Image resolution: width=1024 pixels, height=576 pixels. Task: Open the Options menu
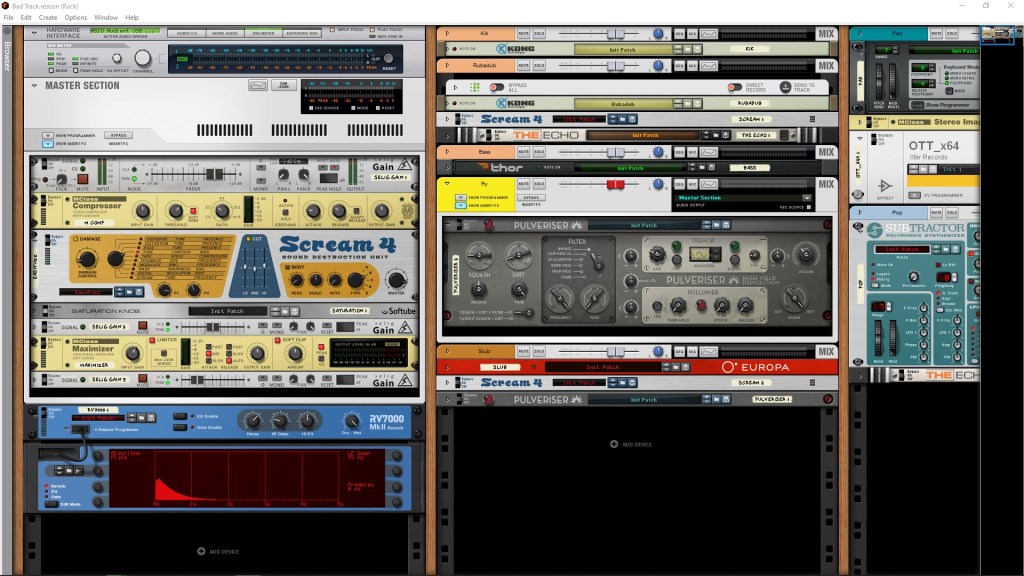(76, 18)
